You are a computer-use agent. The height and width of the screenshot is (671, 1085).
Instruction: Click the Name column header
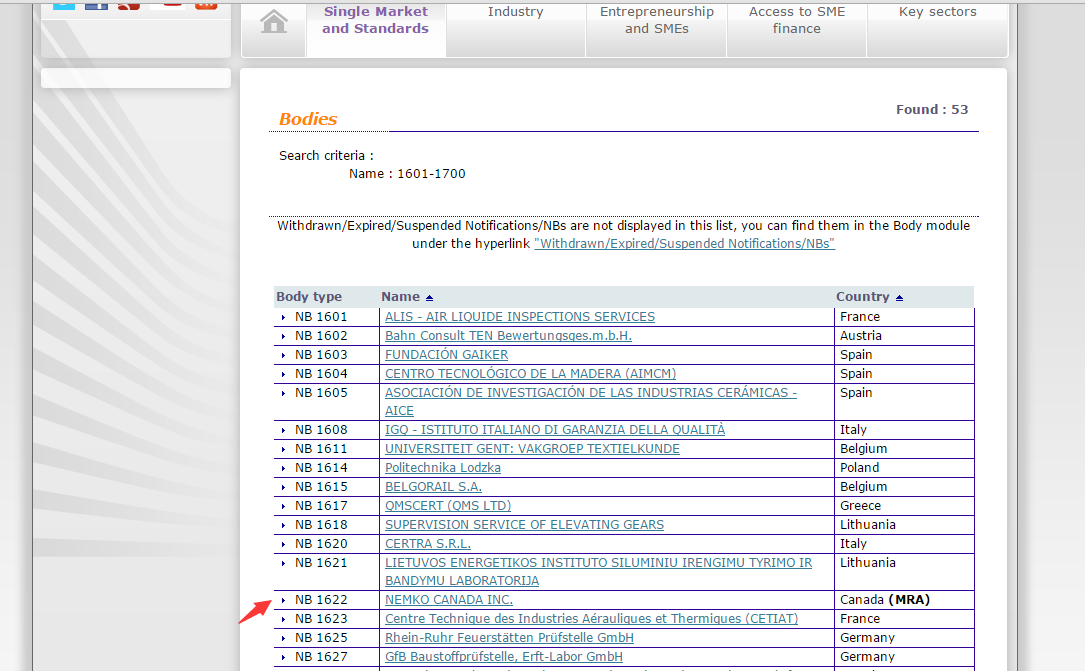click(x=401, y=297)
